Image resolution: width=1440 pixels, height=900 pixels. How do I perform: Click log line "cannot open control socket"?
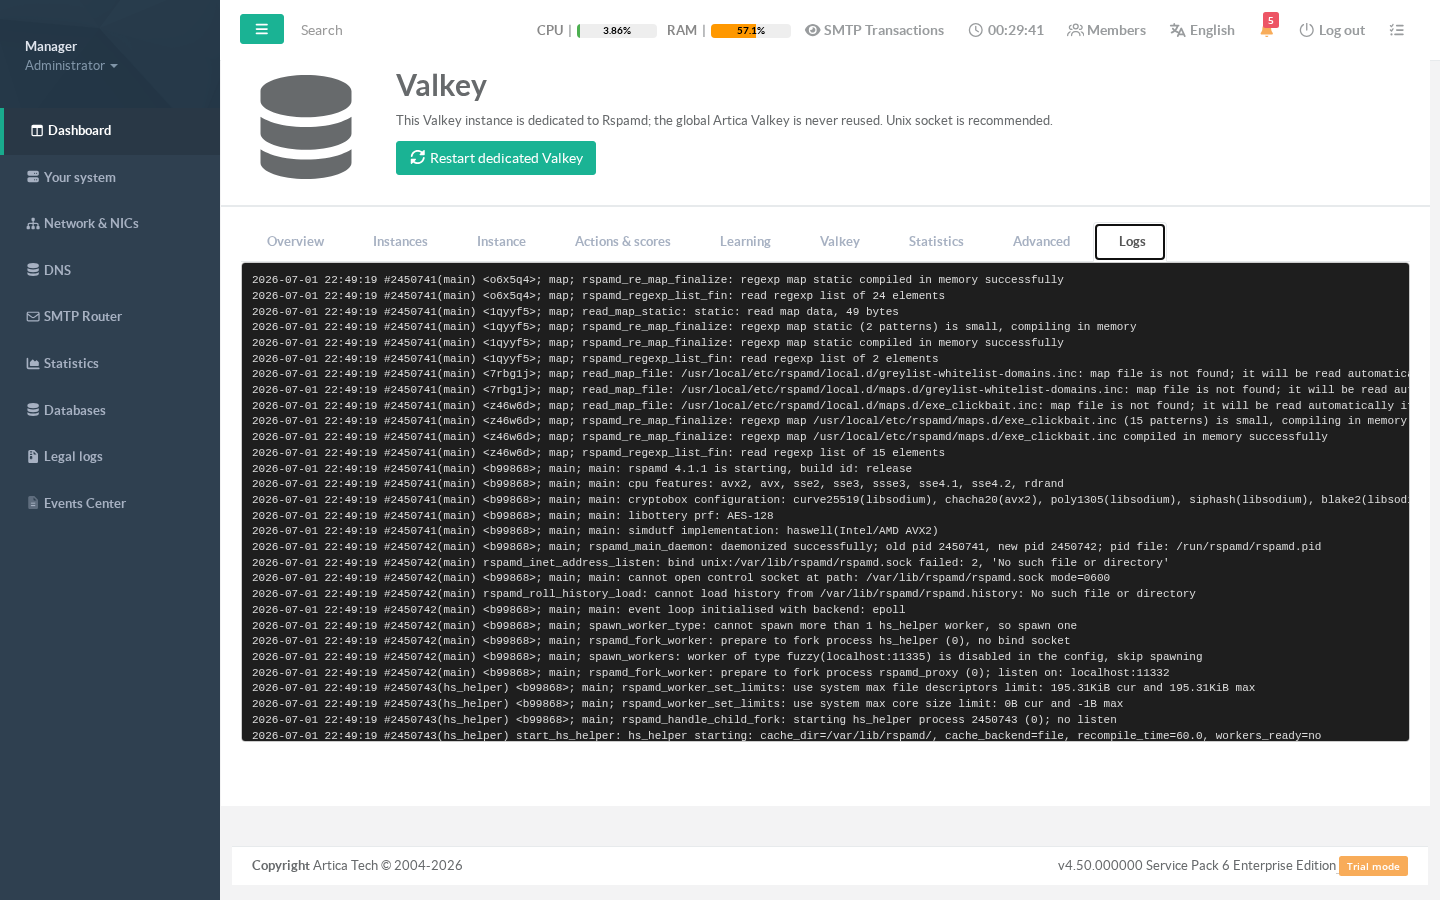click(681, 578)
